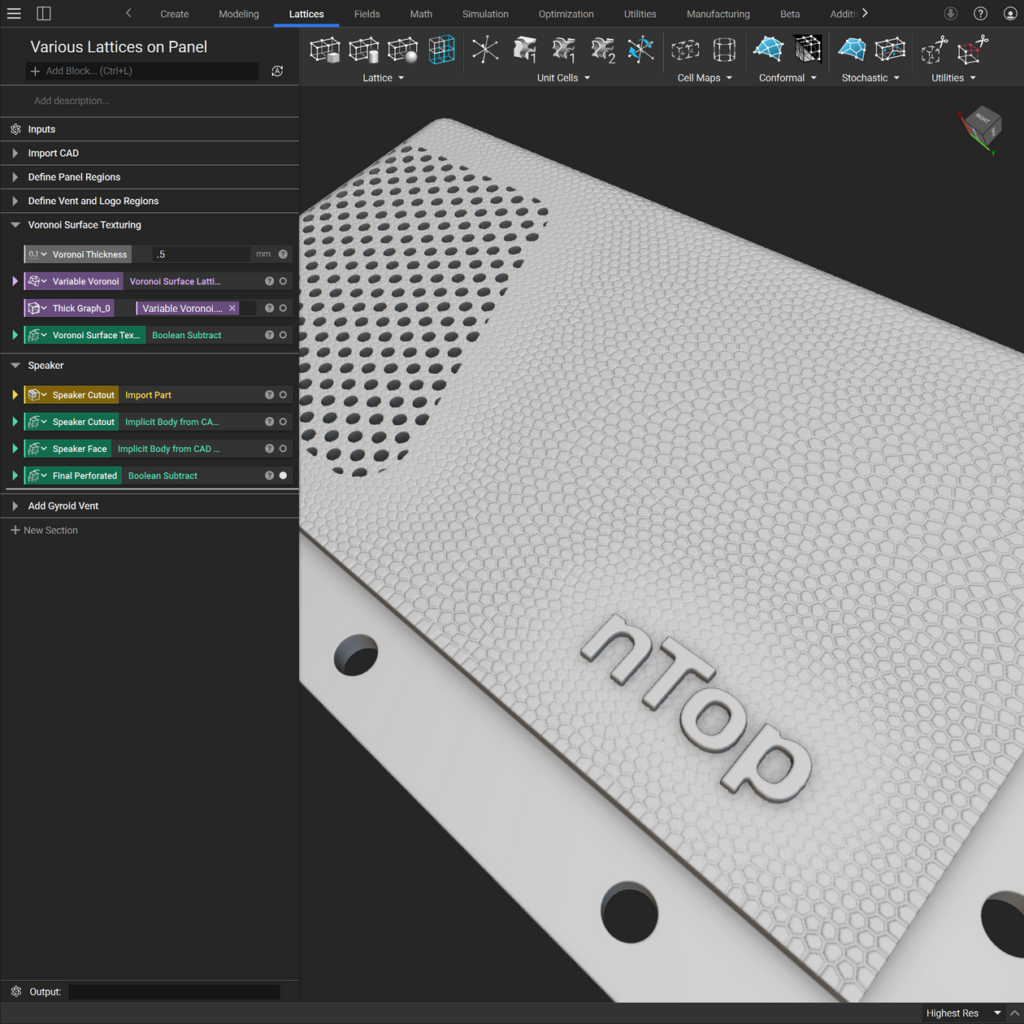The width and height of the screenshot is (1024, 1024).
Task: Open the downloads icon in the top bar
Action: (950, 14)
